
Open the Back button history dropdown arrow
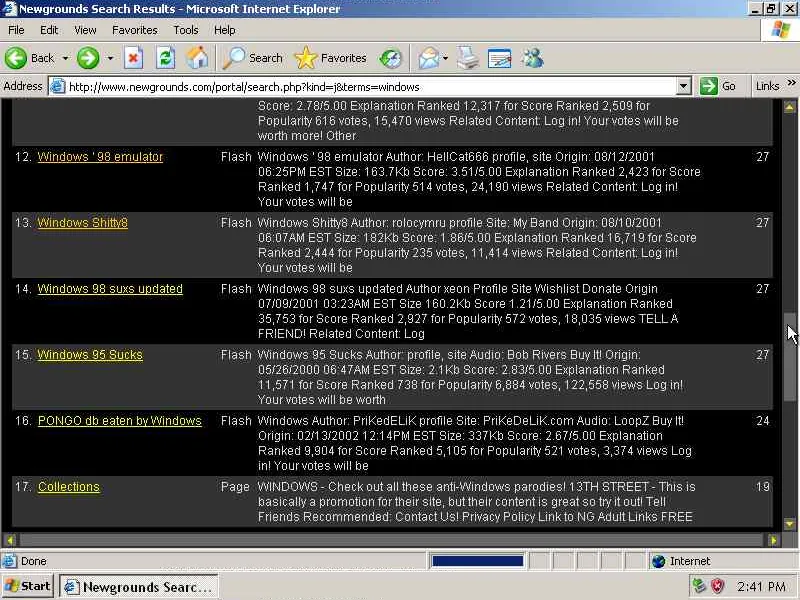[x=65, y=59]
